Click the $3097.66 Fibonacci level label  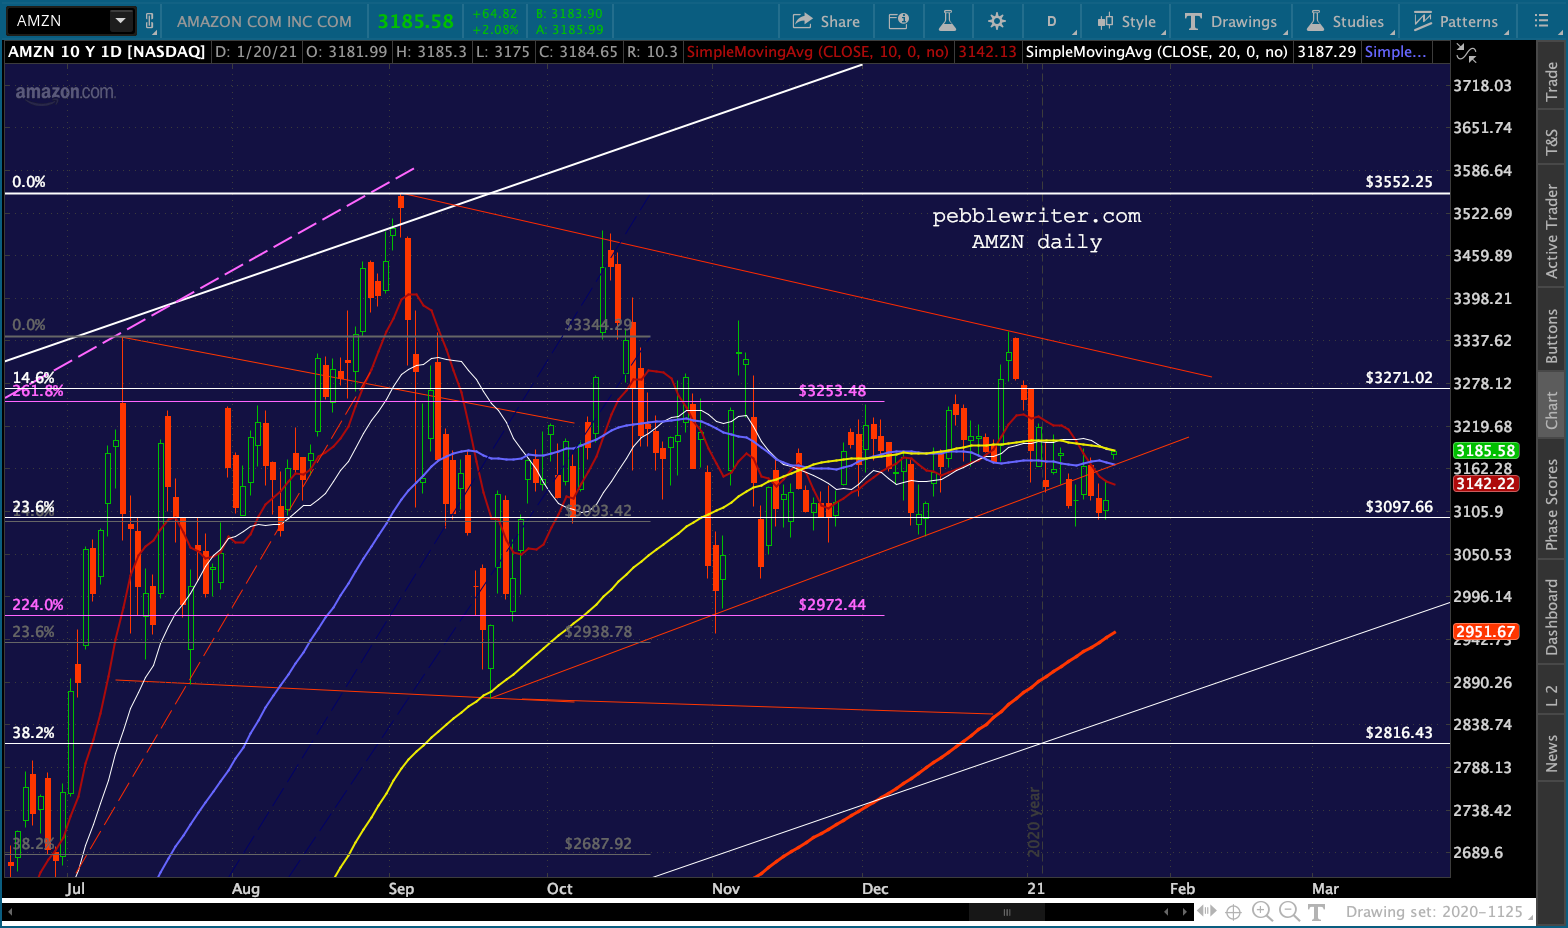click(x=1399, y=507)
